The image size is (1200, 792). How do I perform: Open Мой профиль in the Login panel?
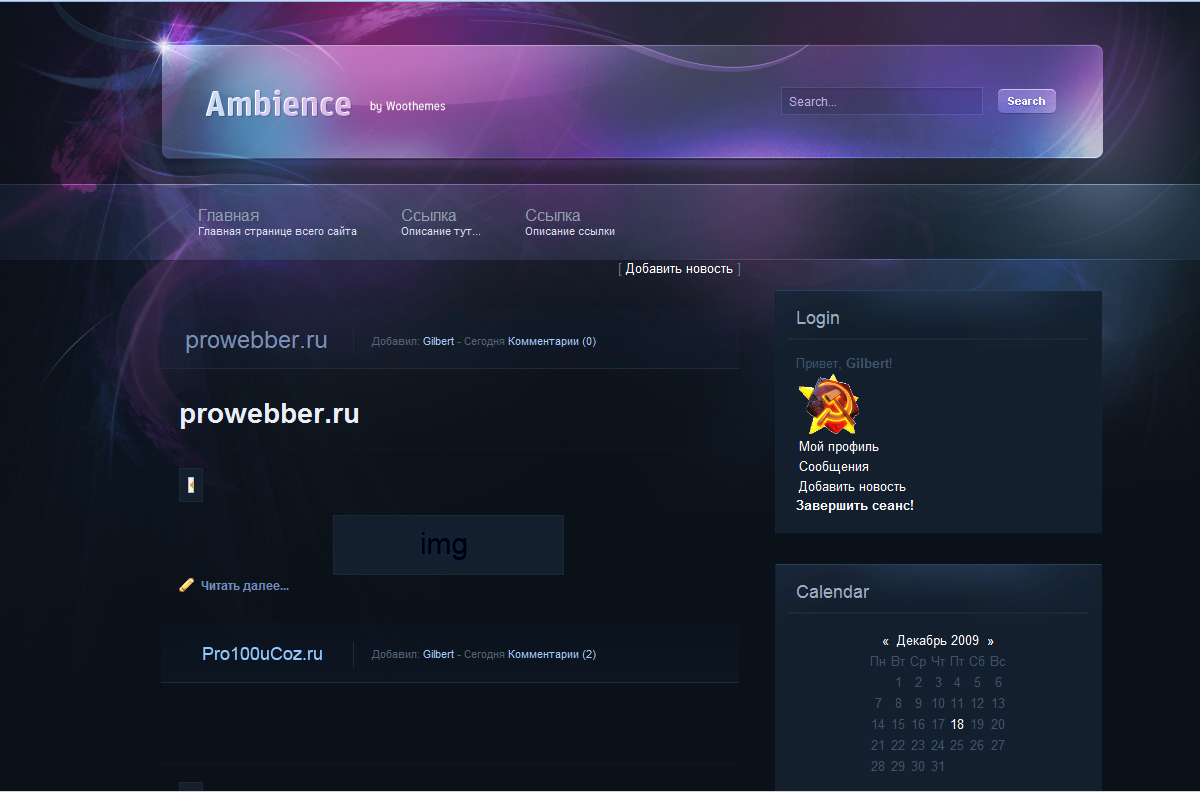coord(839,447)
